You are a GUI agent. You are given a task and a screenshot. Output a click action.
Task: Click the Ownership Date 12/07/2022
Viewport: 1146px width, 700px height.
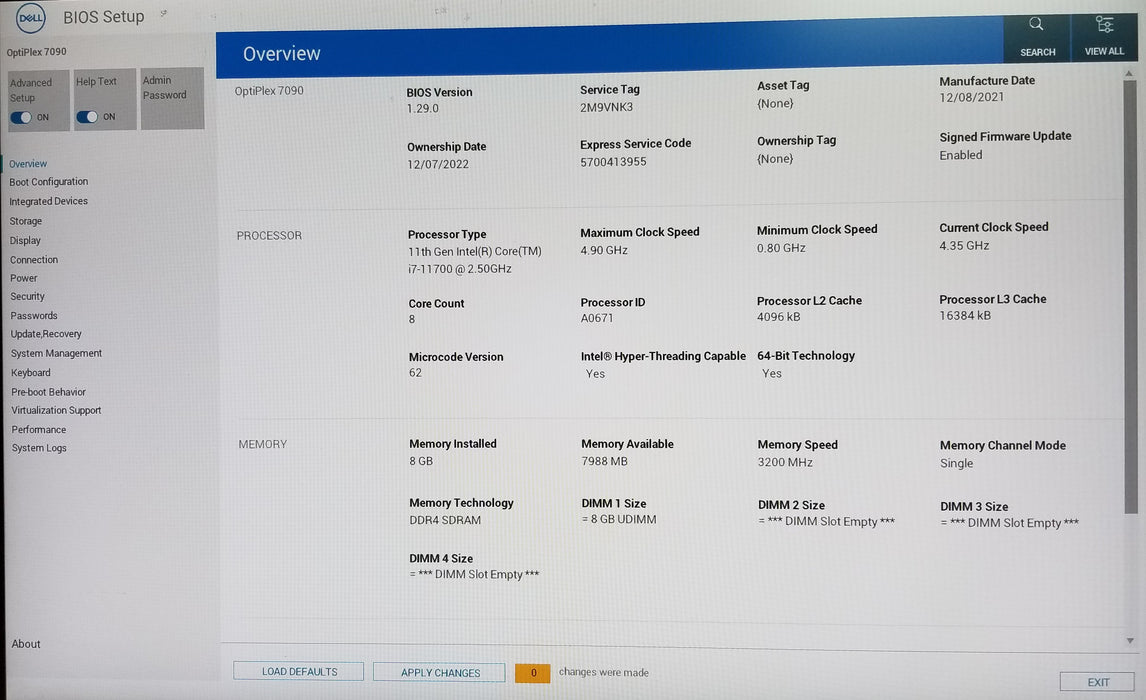tap(438, 164)
